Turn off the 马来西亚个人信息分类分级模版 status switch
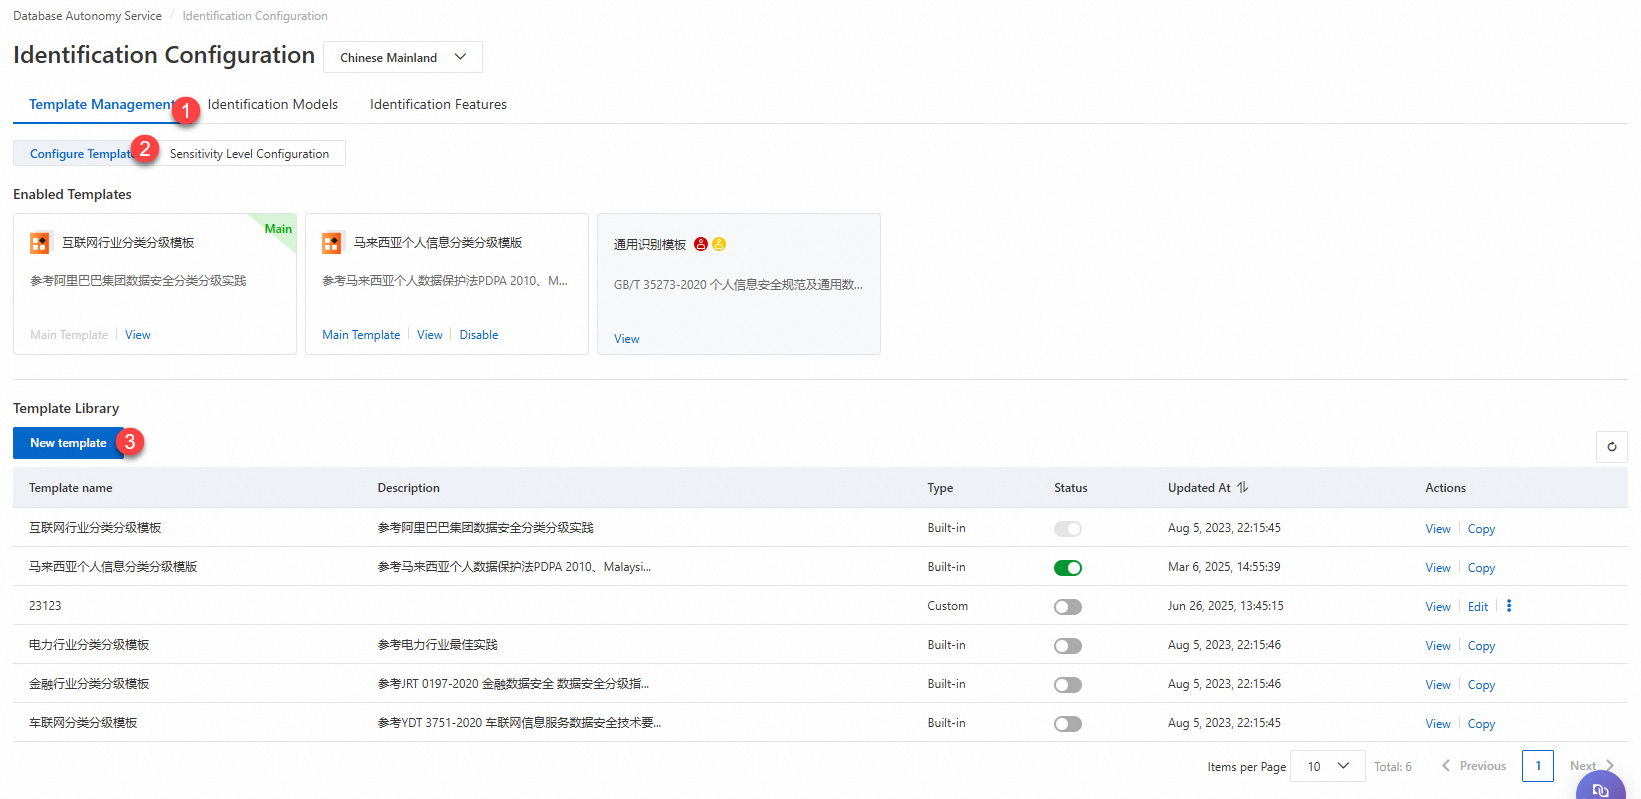The image size is (1641, 799). (1068, 568)
